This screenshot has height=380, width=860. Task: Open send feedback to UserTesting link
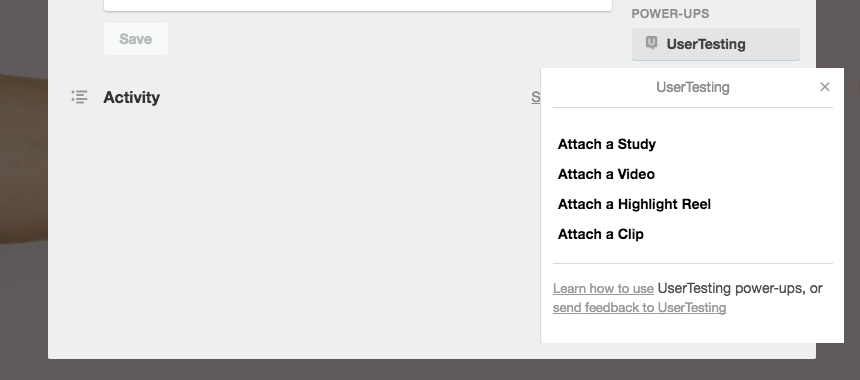click(x=639, y=308)
